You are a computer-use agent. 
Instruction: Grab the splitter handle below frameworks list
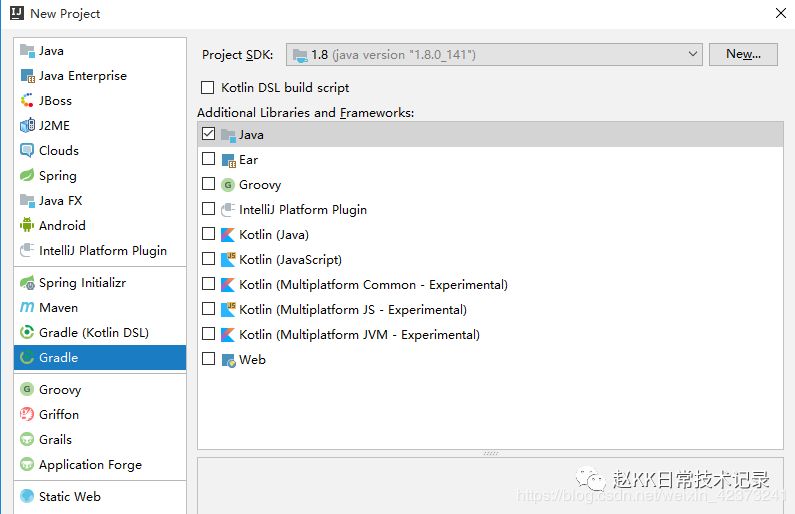point(490,453)
